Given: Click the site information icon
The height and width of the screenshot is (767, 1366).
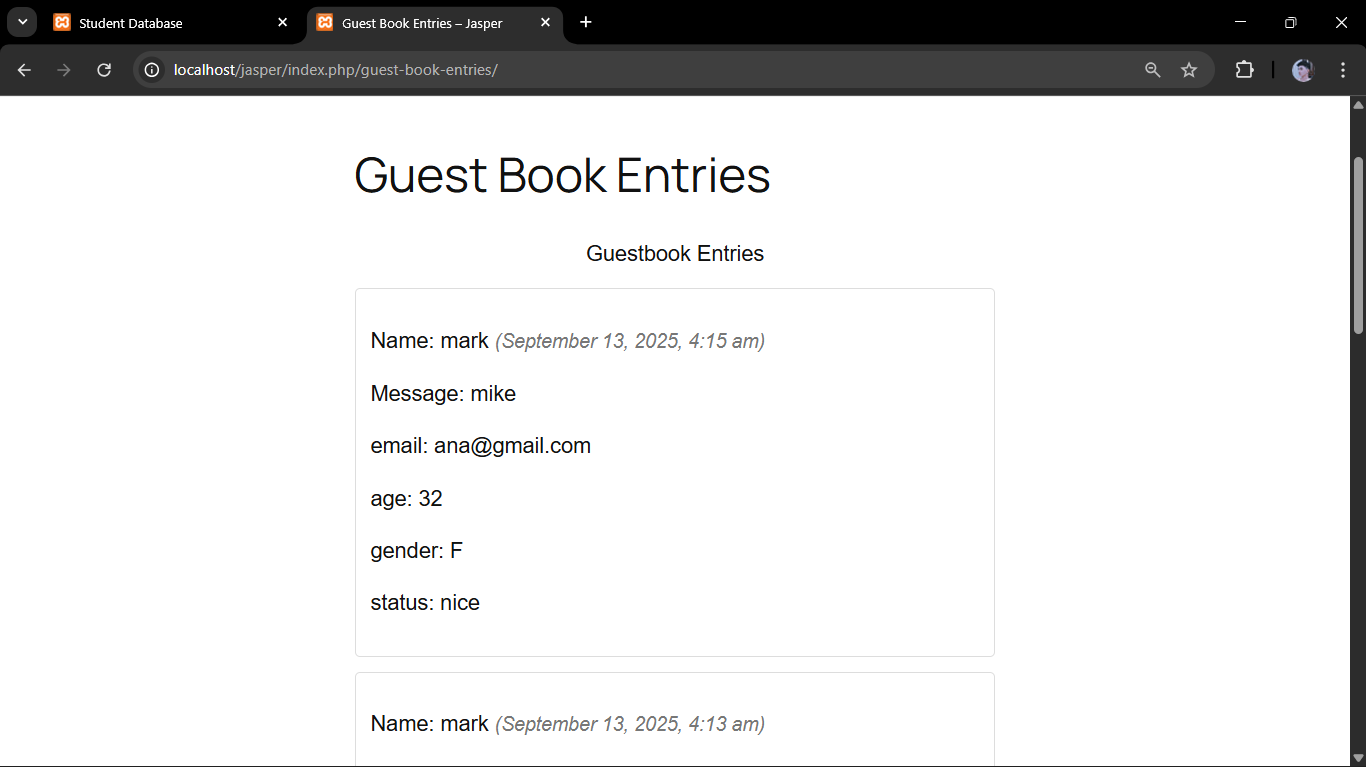Looking at the screenshot, I should click(152, 70).
